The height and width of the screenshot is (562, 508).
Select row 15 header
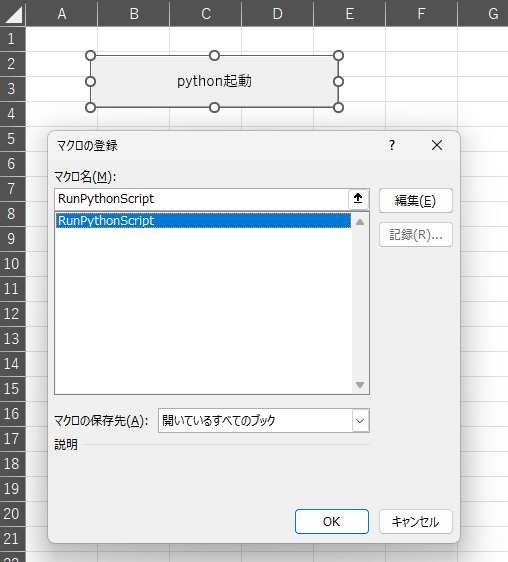[x=13, y=389]
